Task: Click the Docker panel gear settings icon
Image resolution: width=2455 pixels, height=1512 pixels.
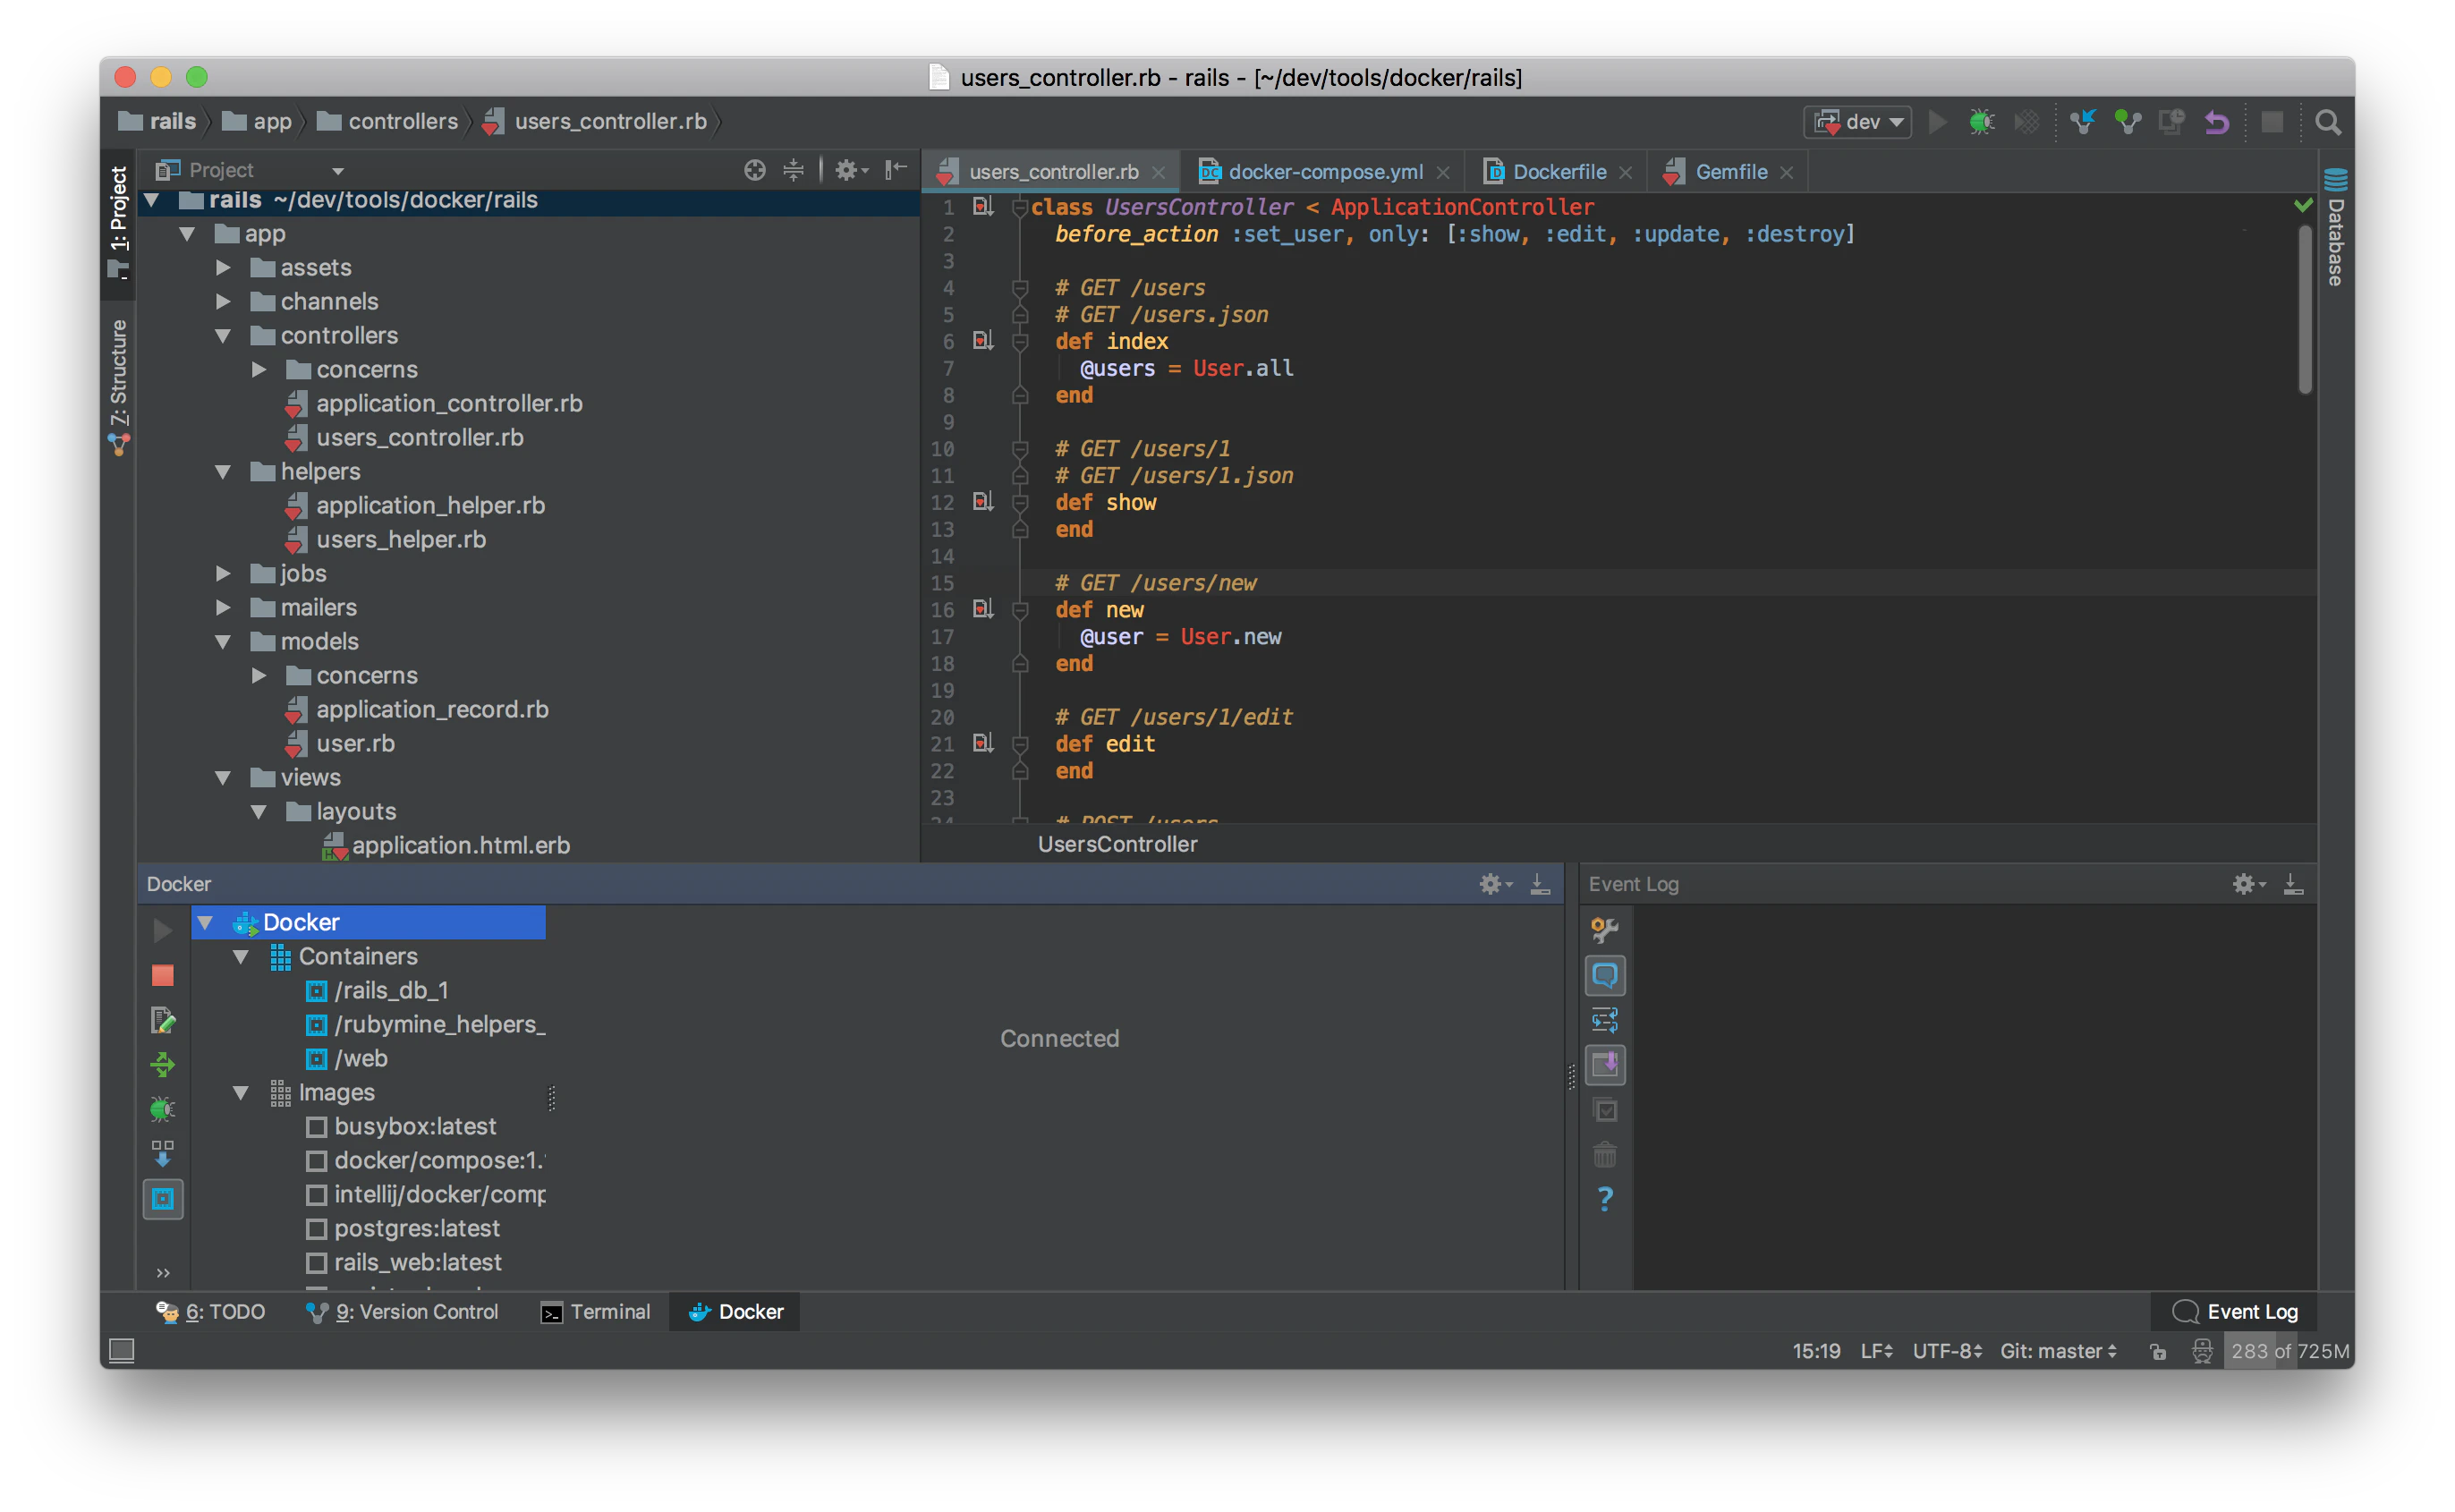Action: point(1495,884)
